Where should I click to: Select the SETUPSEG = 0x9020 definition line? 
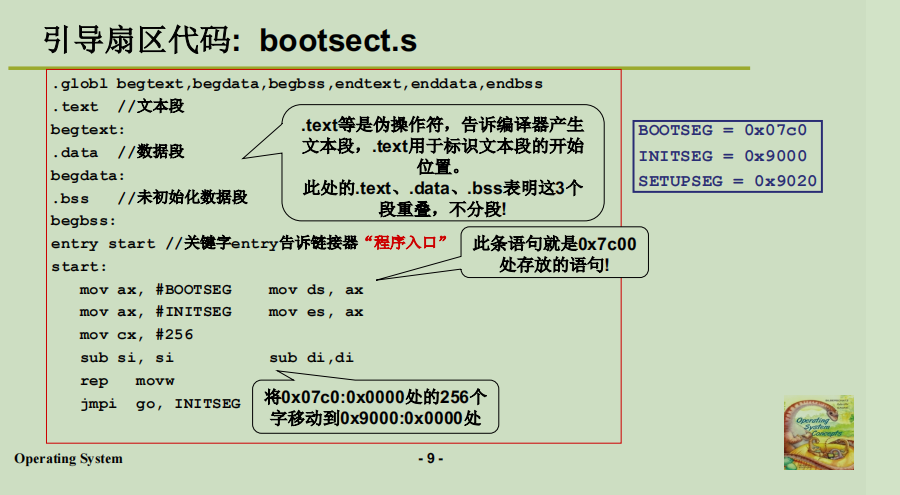[727, 181]
